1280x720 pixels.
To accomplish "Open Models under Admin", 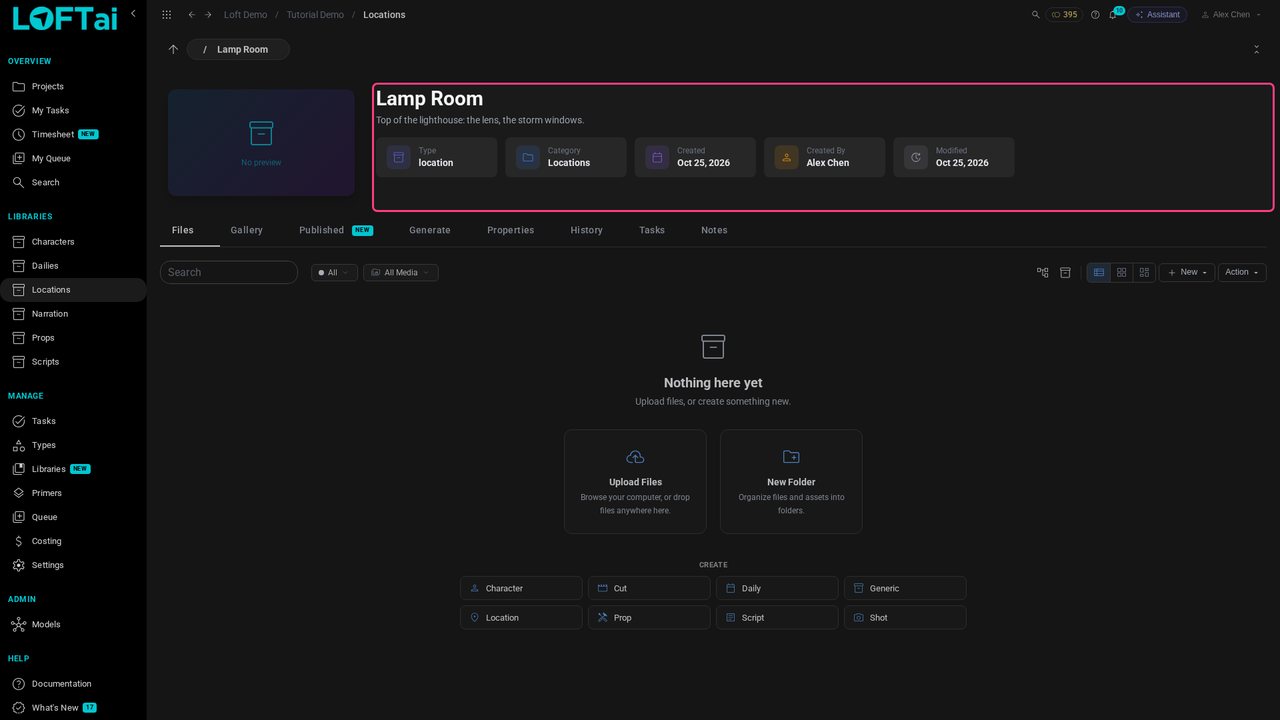I will pyautogui.click(x=73, y=624).
